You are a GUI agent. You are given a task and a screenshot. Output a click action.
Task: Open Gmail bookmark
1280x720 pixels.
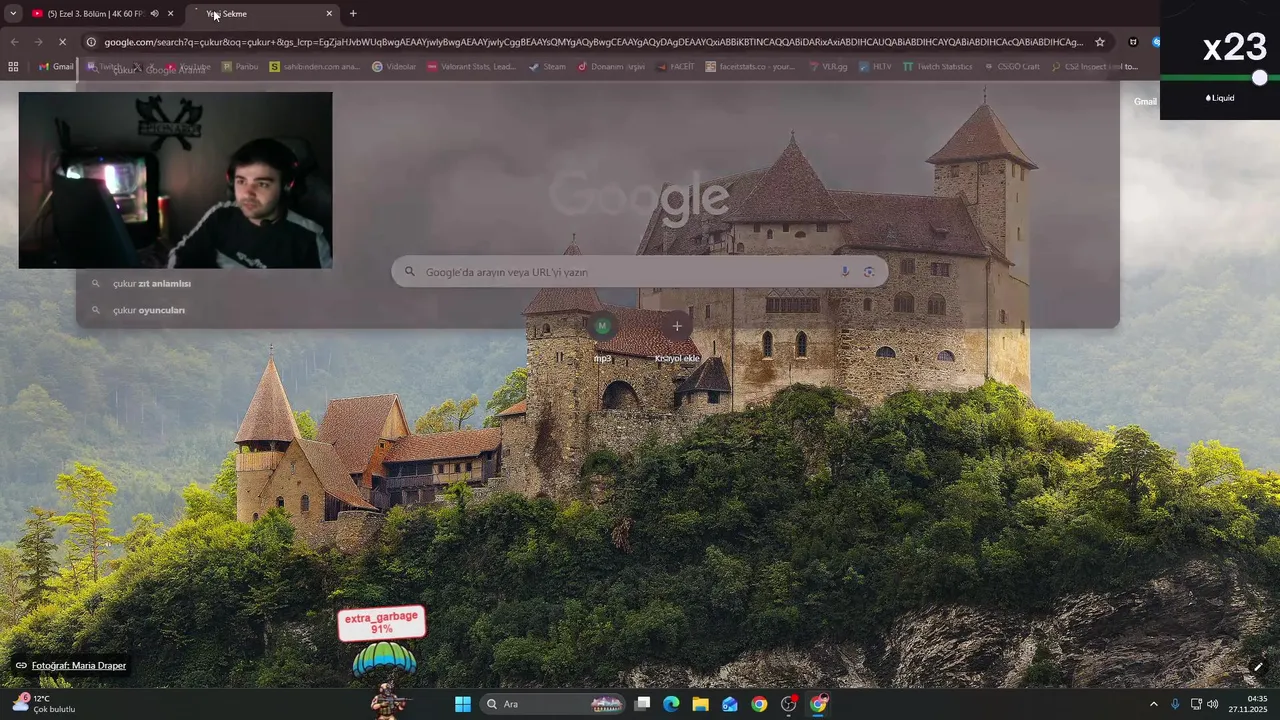pyautogui.click(x=56, y=67)
